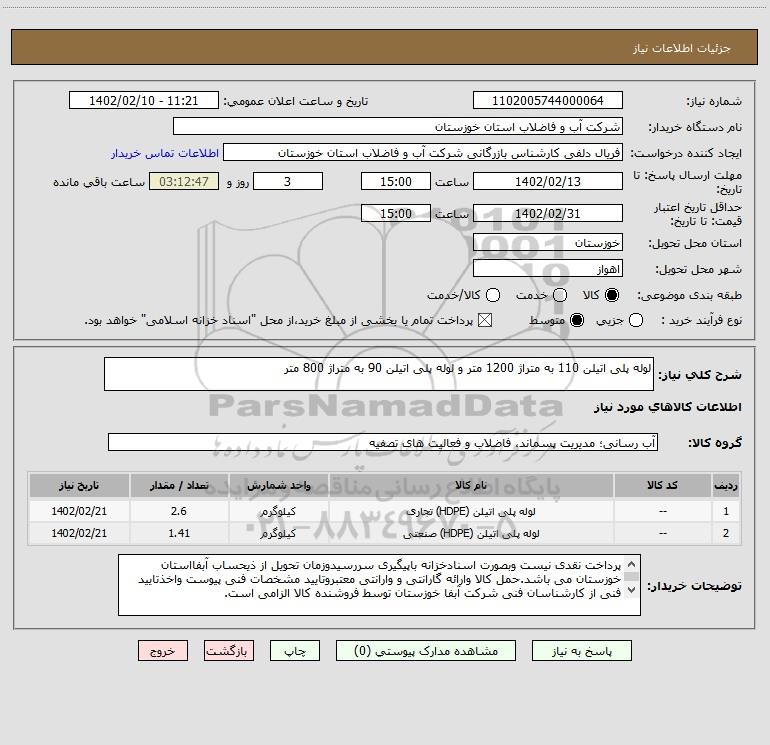Image resolution: width=770 pixels, height=745 pixels.
Task: Click the پاسخ به نیاز button
Action: coord(582,651)
